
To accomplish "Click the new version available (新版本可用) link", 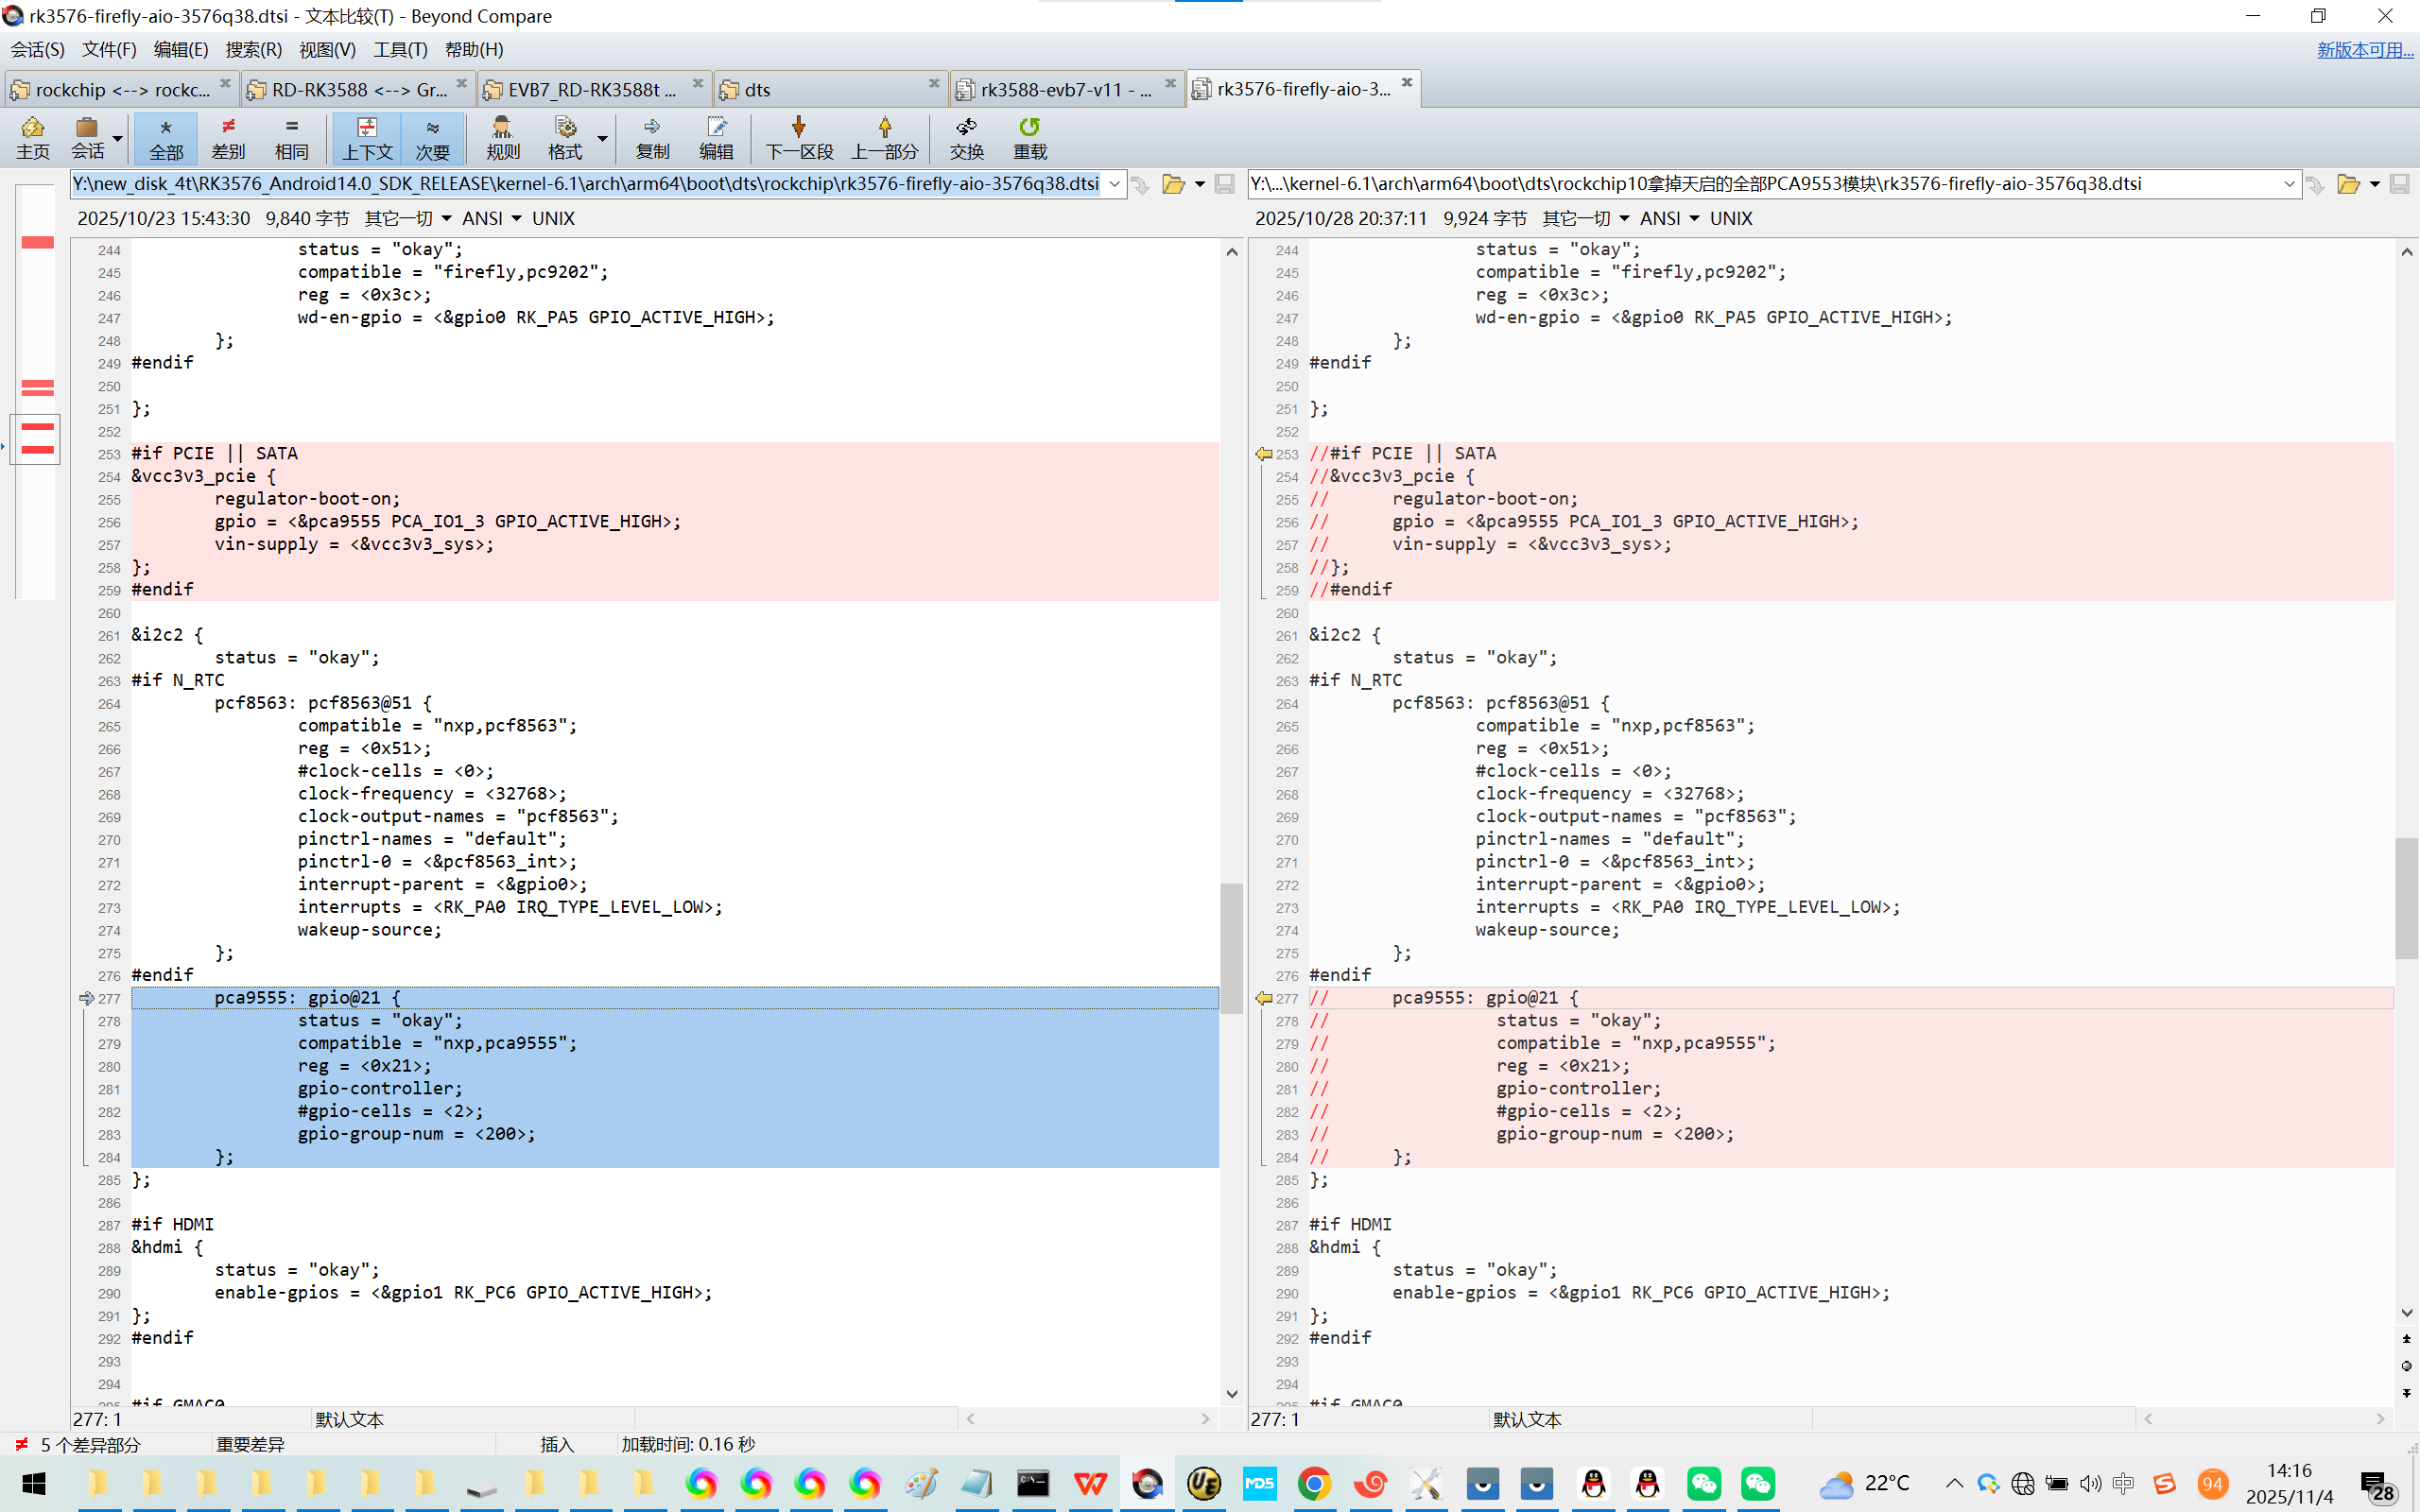I will click(x=2364, y=49).
